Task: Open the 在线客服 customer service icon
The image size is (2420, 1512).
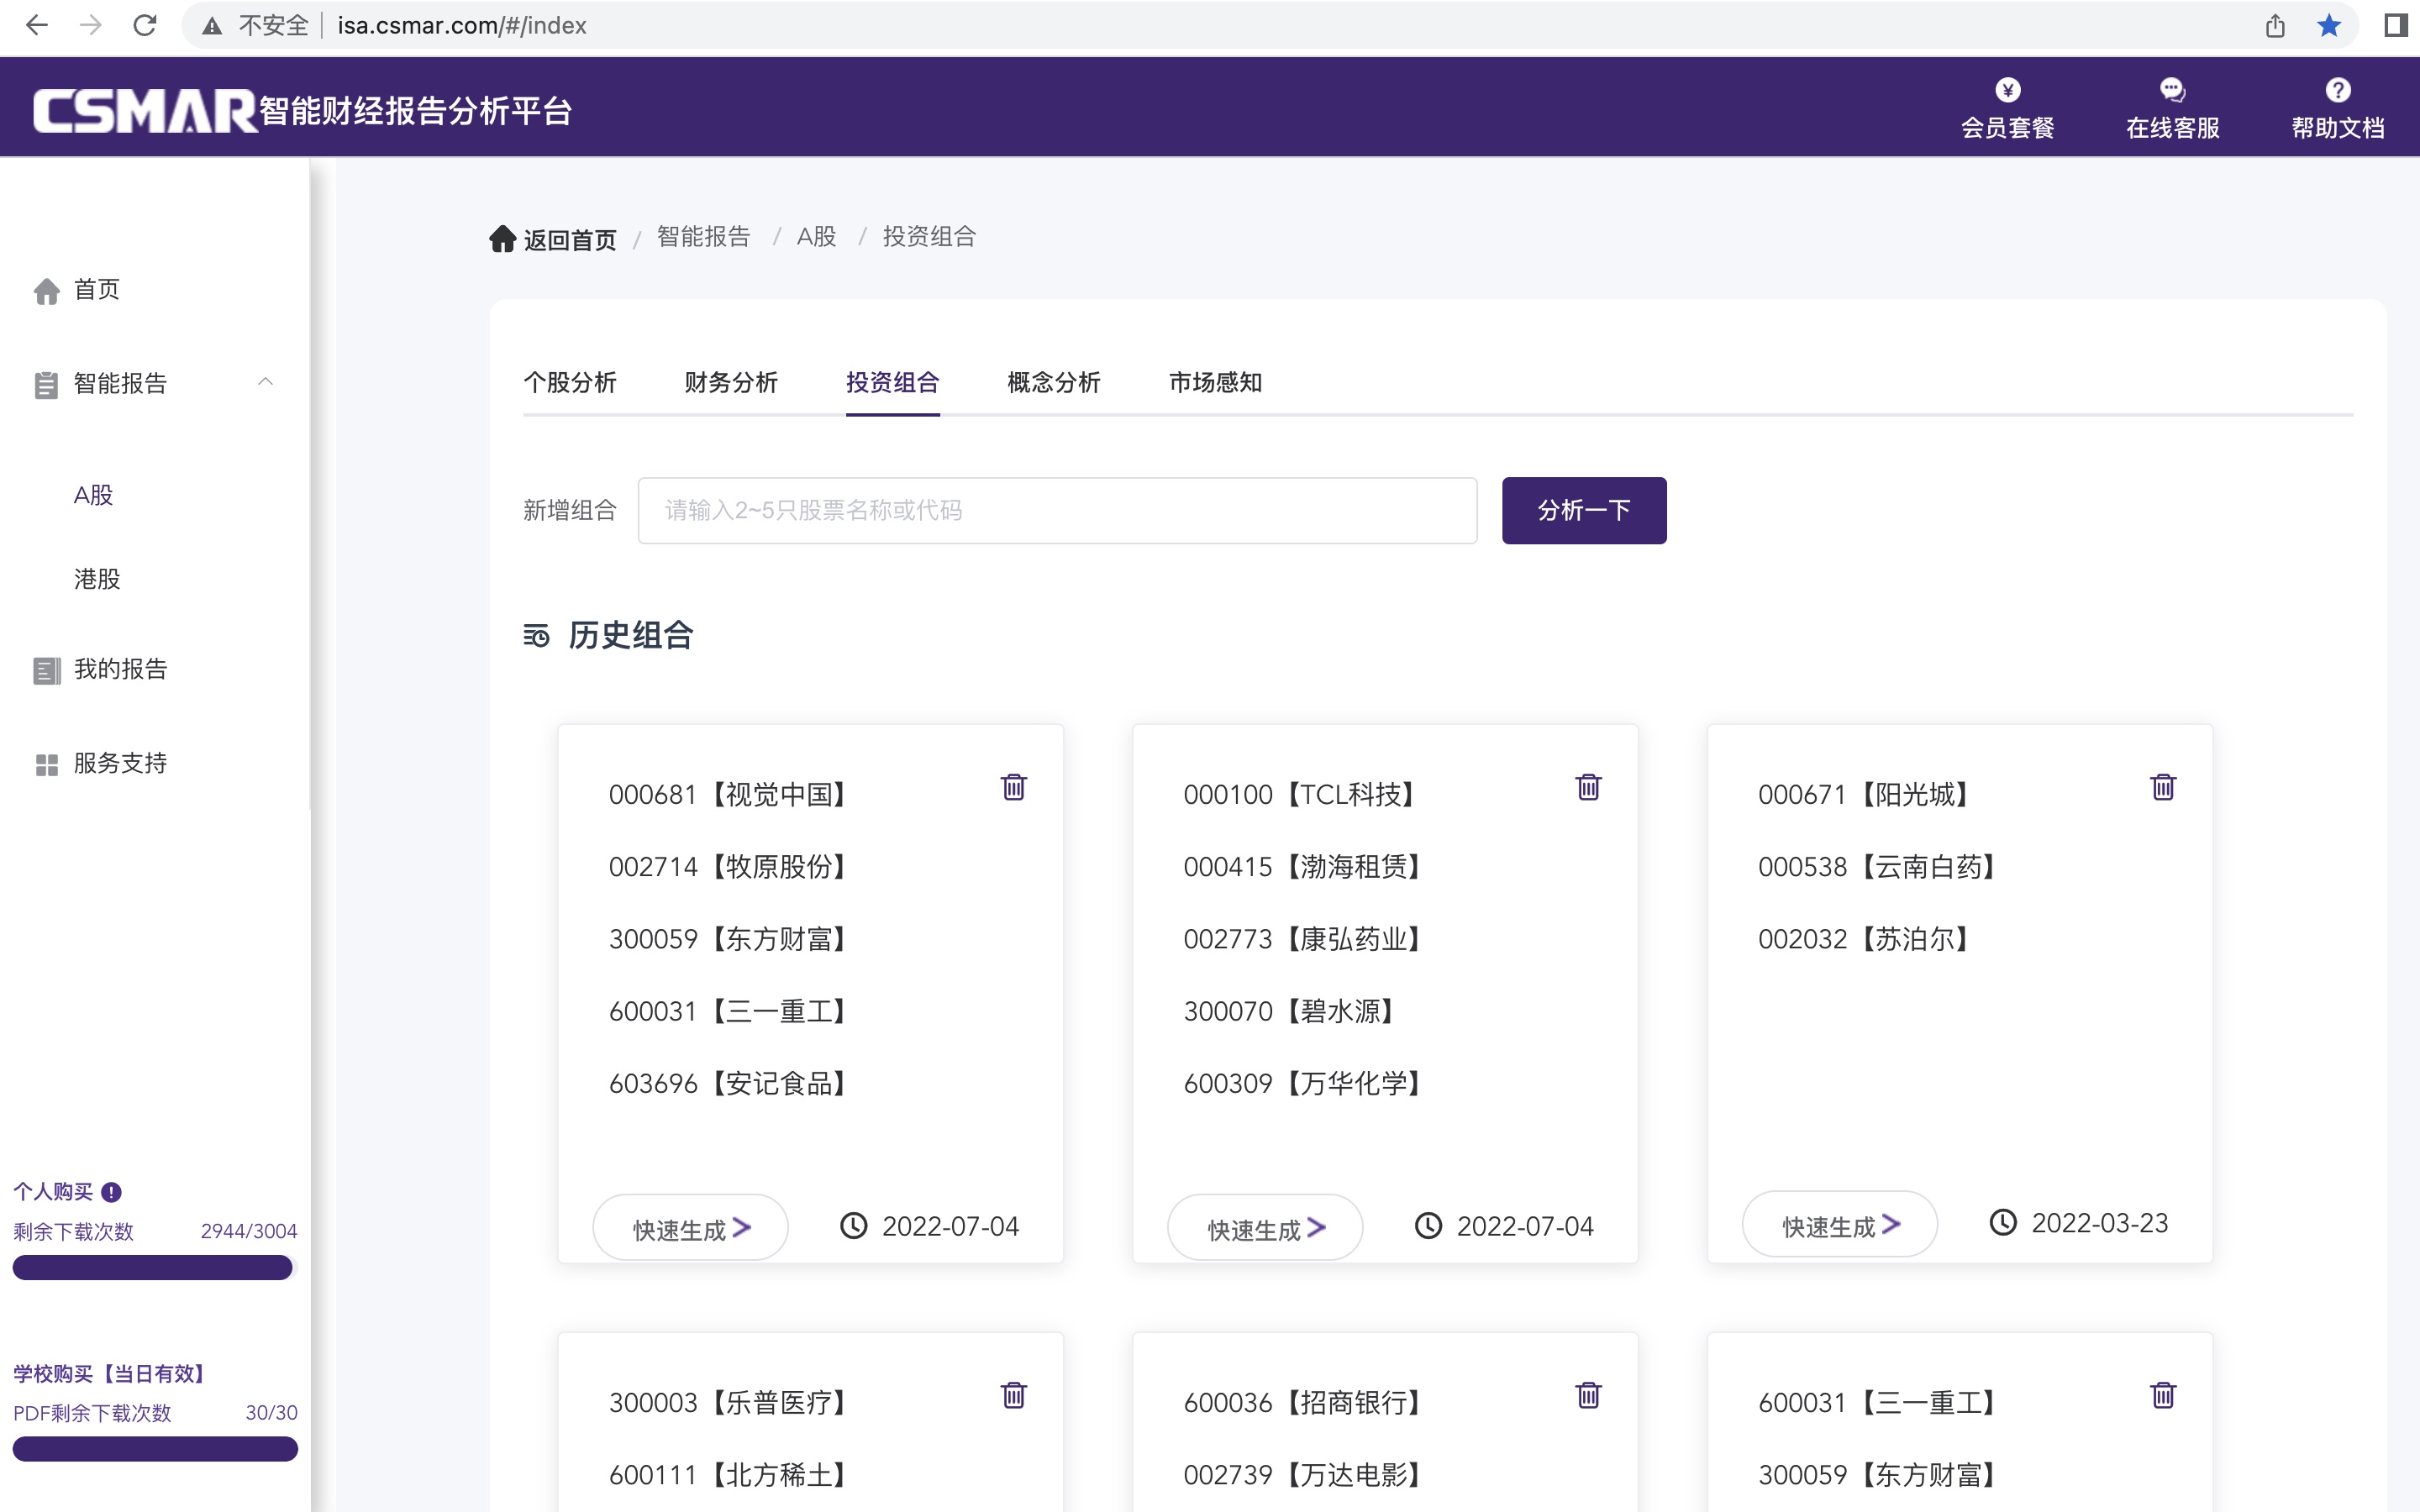Action: point(2171,91)
